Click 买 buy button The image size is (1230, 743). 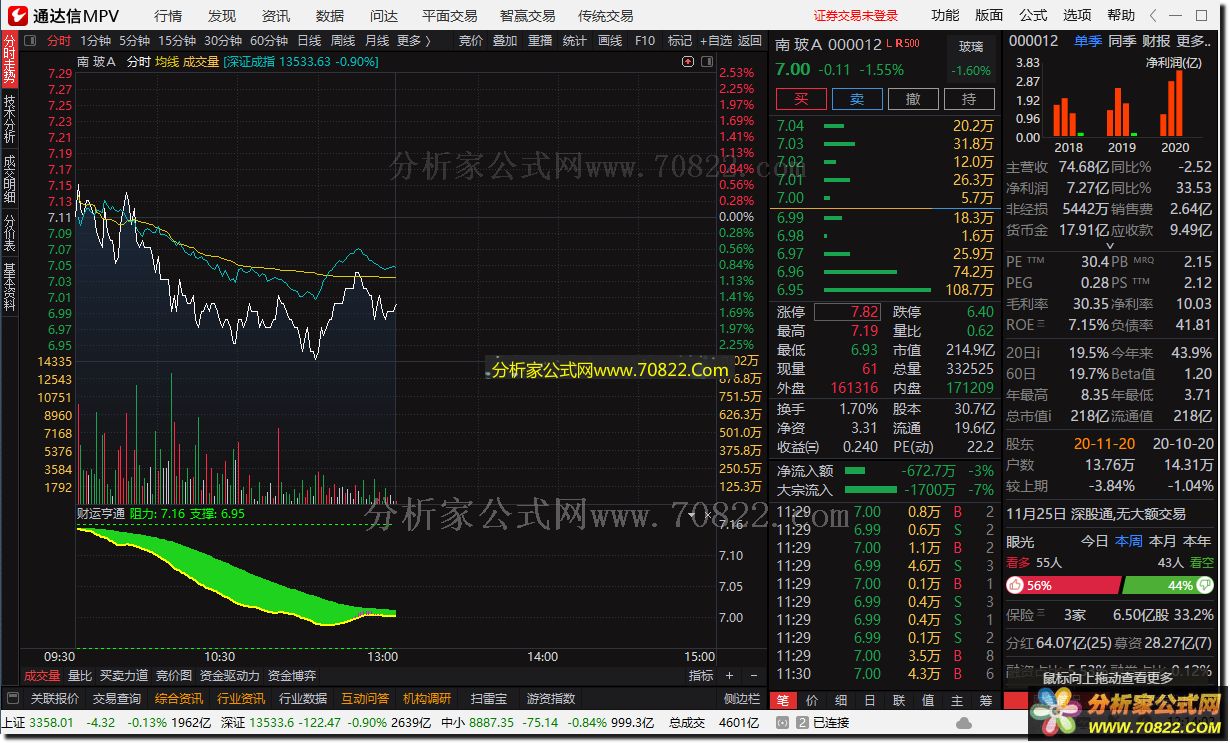coord(801,99)
